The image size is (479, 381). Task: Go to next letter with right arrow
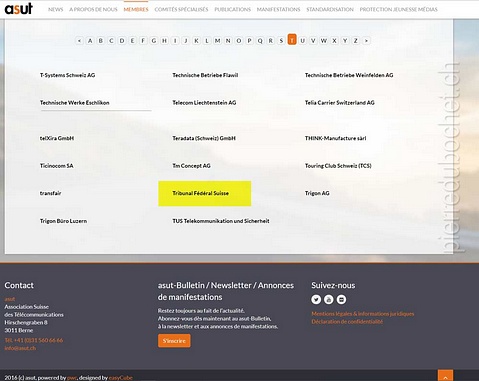[x=366, y=41]
